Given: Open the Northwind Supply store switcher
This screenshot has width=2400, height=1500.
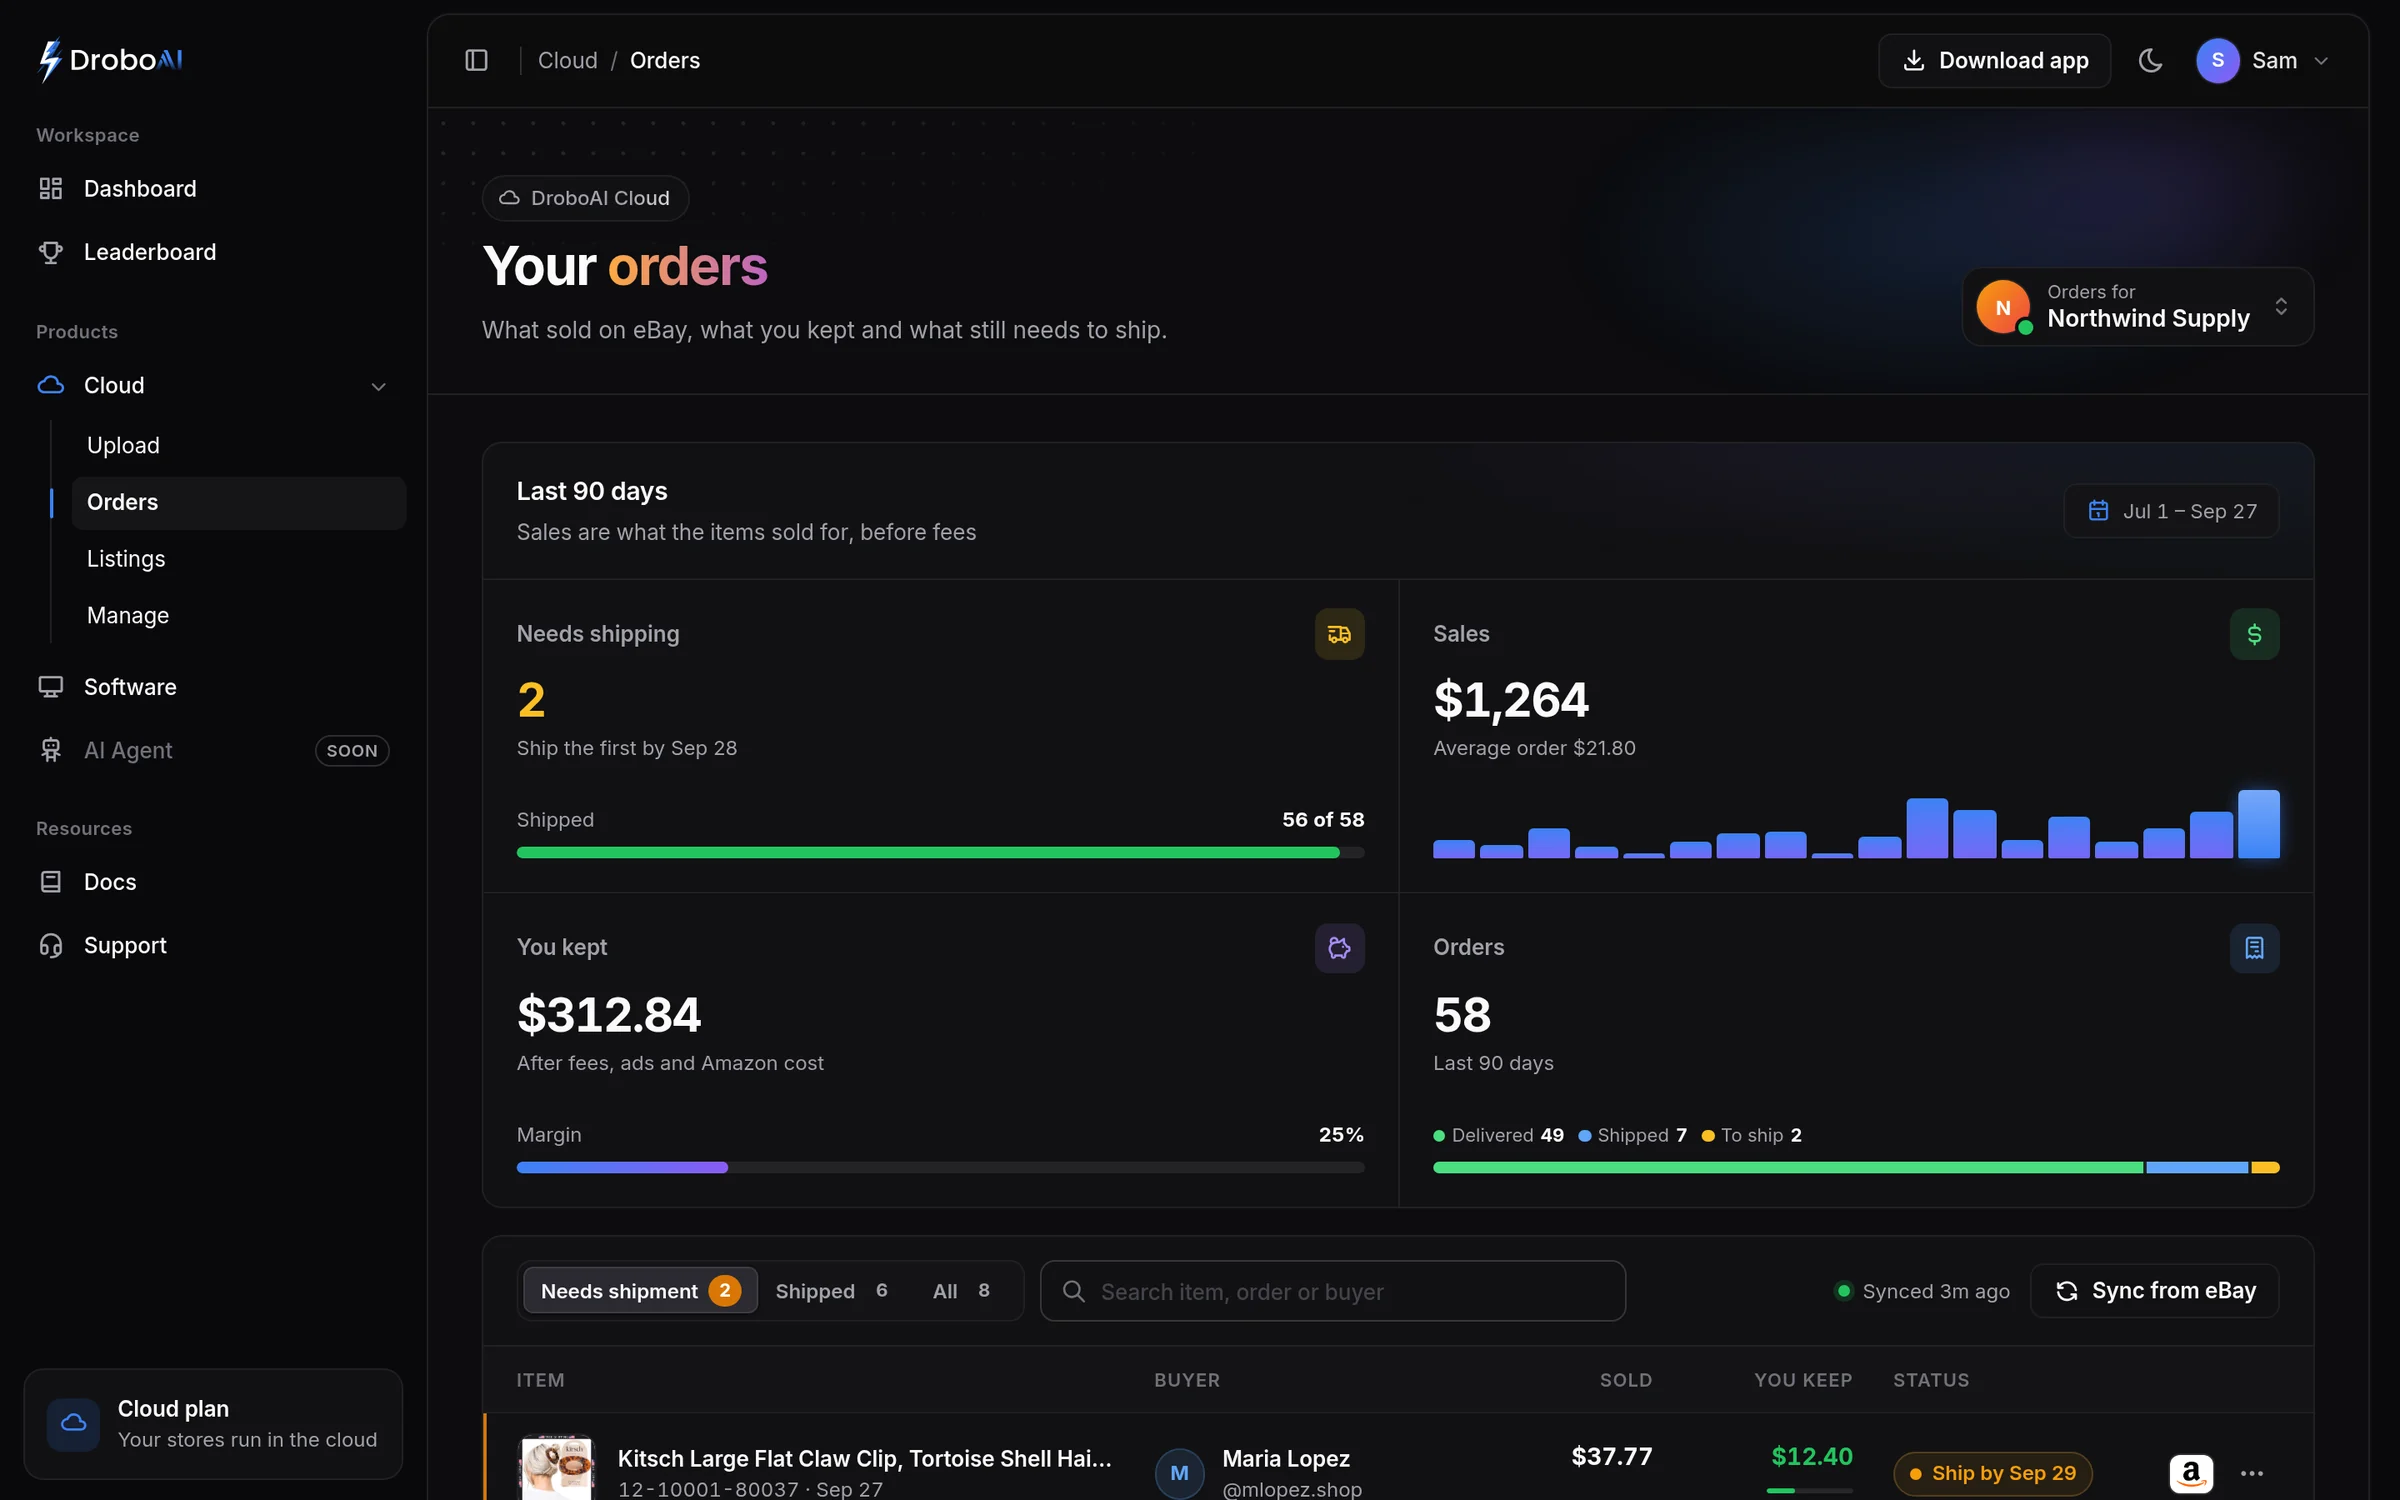Looking at the screenshot, I should 2138,306.
